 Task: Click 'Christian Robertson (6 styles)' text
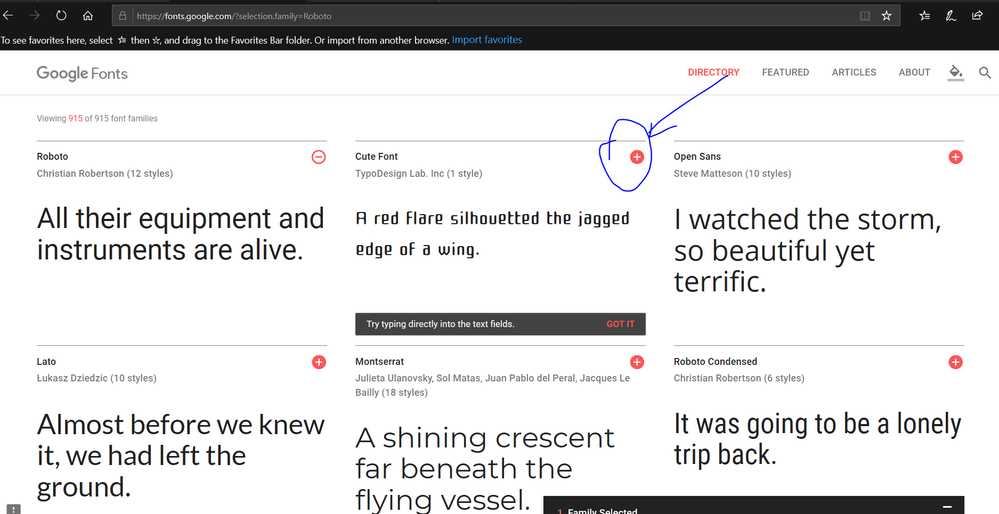pyautogui.click(x=739, y=378)
